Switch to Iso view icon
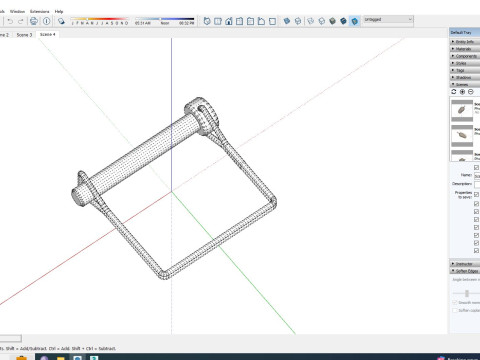Image resolution: width=480 pixels, height=360 pixels. coord(207,21)
